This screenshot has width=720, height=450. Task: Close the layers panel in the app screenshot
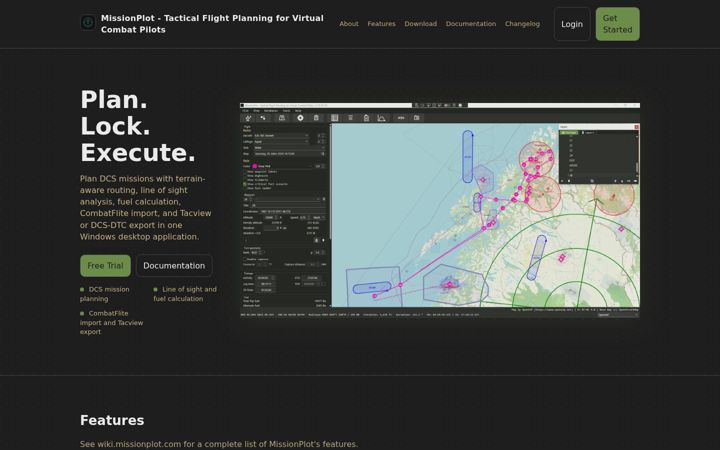[x=636, y=127]
